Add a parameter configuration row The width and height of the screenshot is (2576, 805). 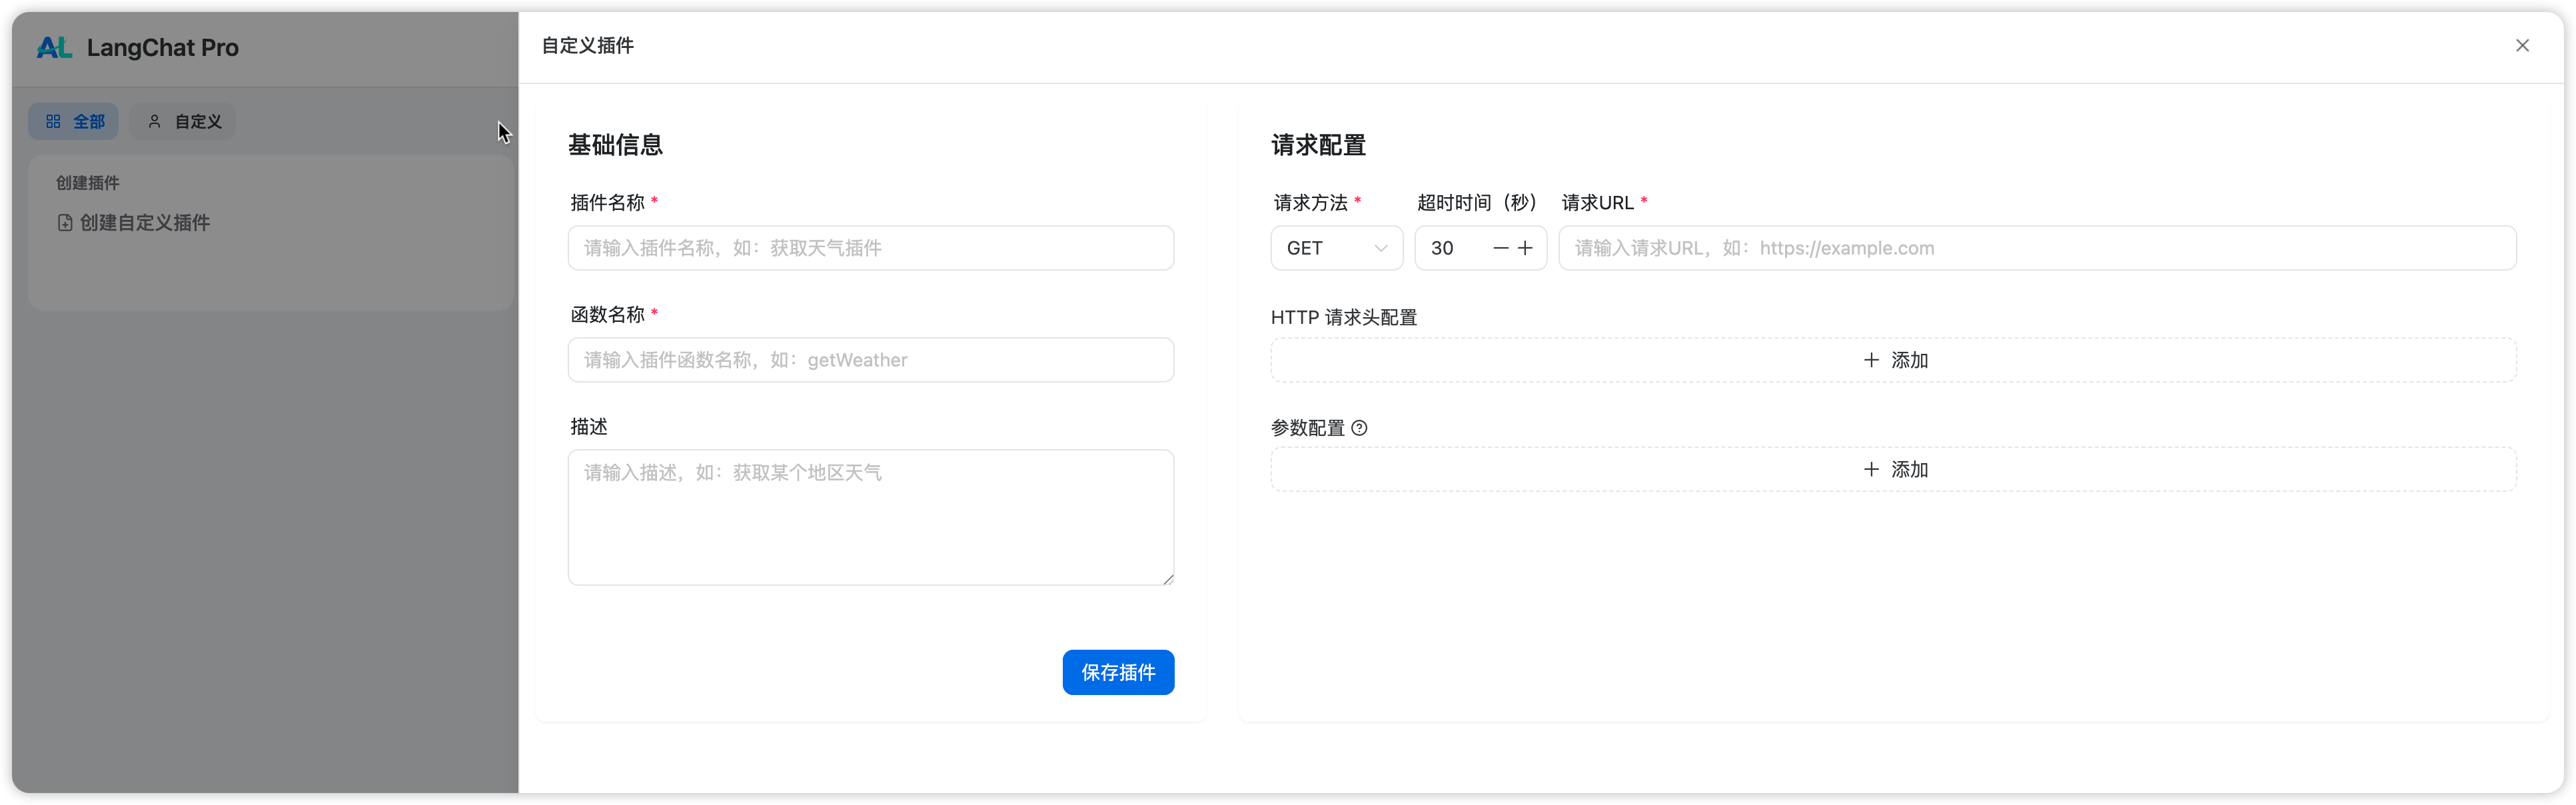(x=1893, y=470)
